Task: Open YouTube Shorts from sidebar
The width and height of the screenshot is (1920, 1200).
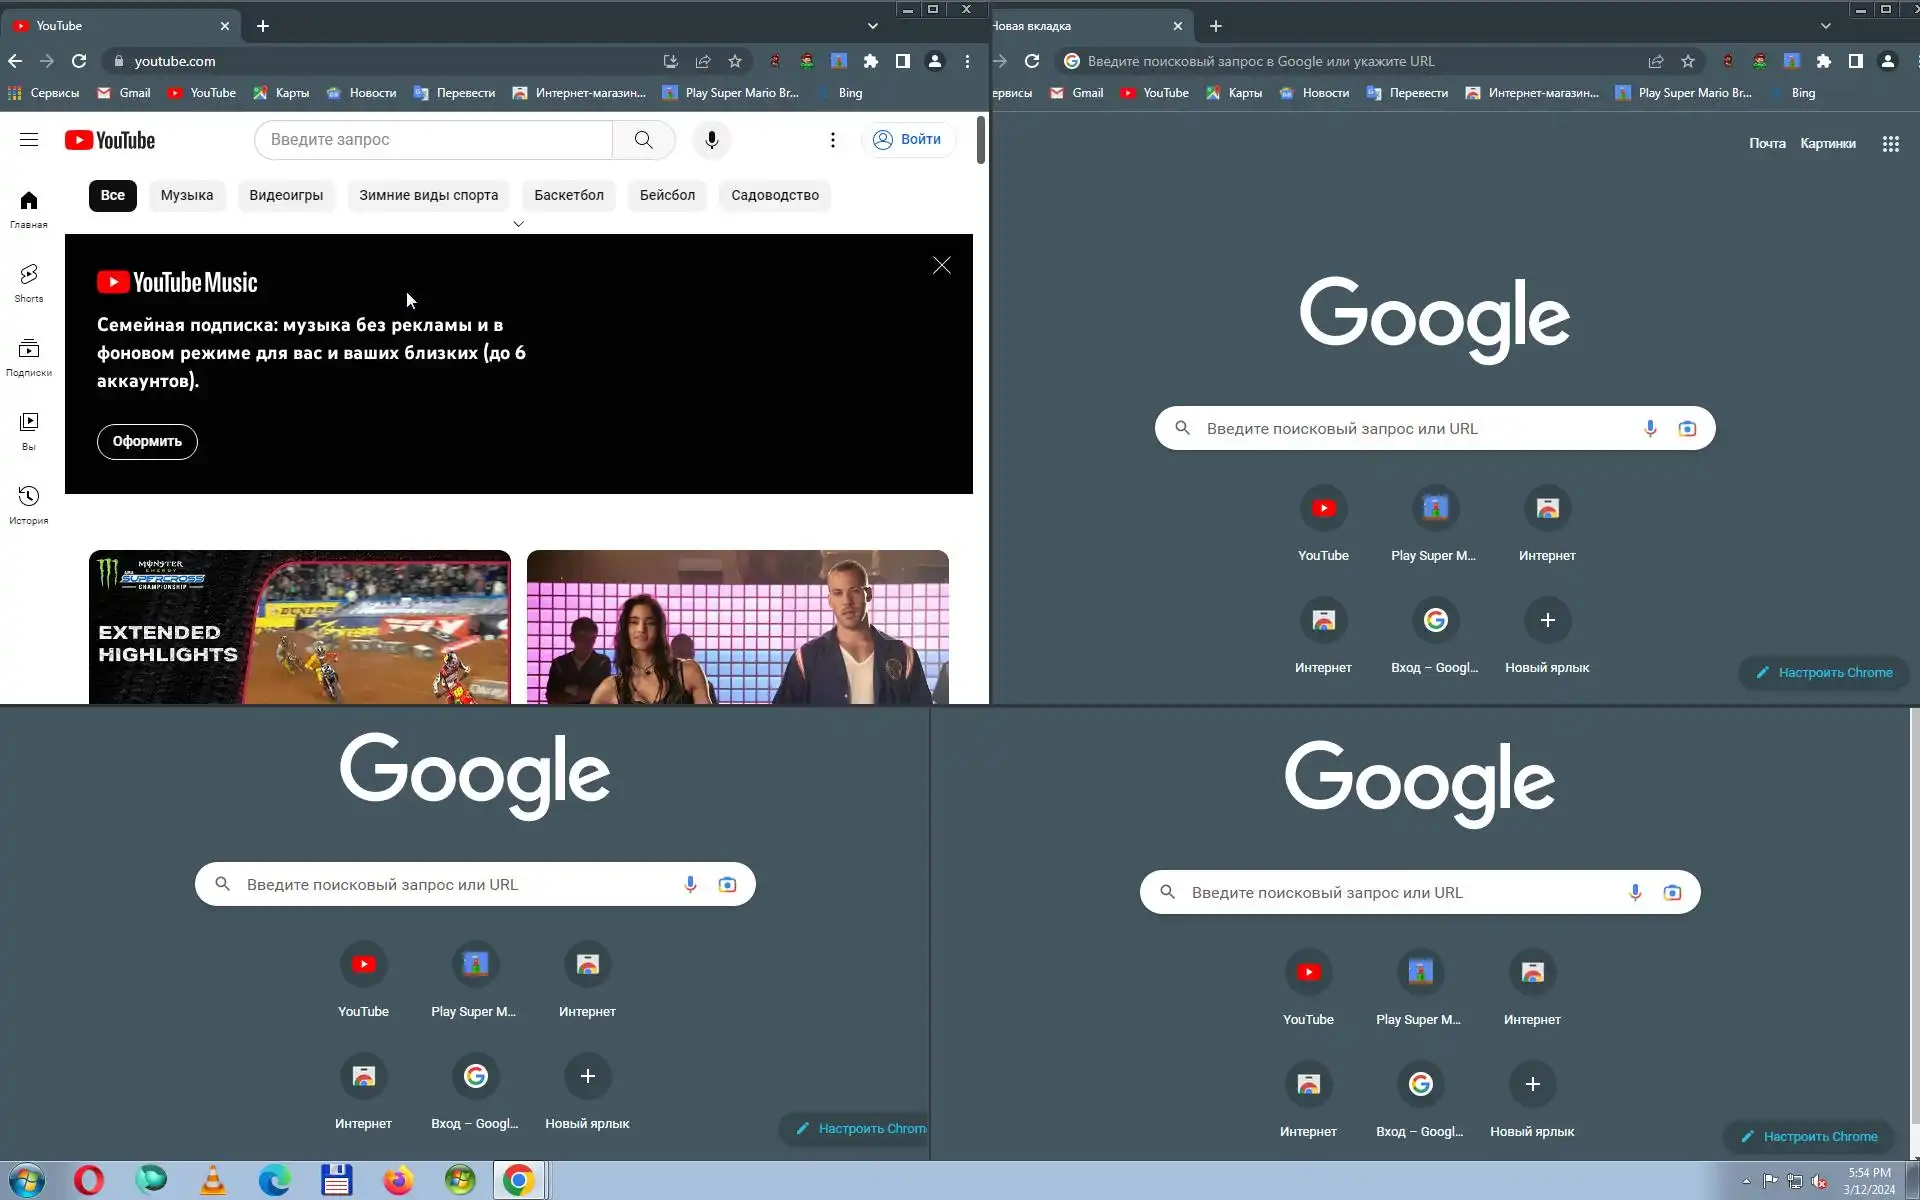Action: pyautogui.click(x=29, y=282)
